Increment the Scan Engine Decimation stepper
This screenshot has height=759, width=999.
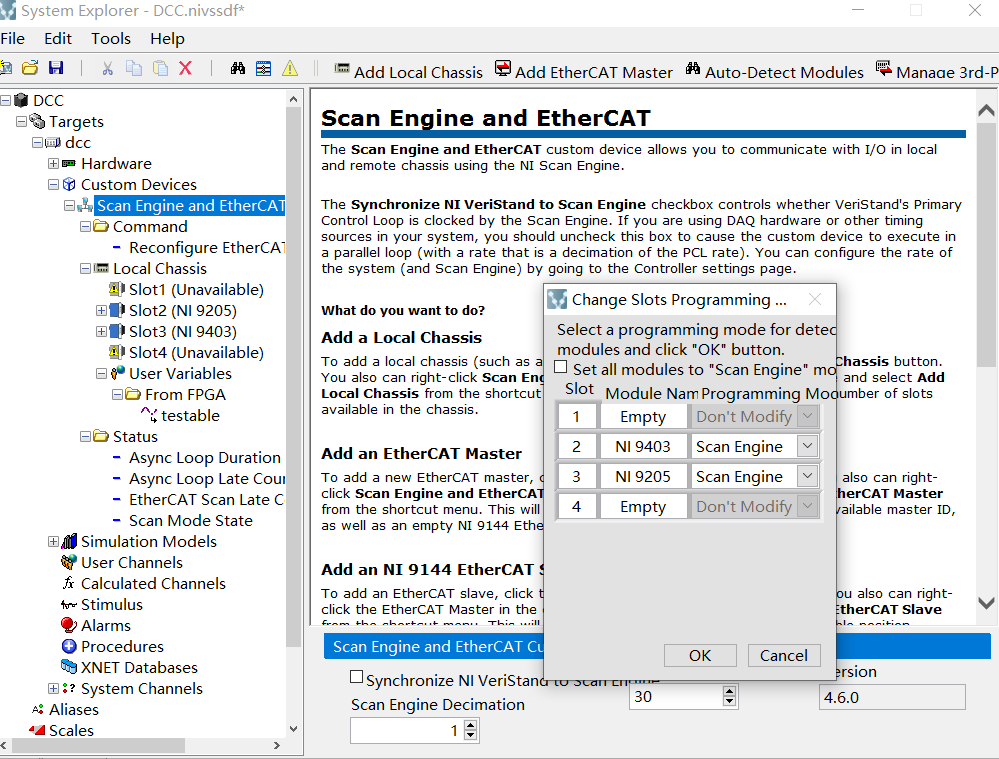point(470,724)
